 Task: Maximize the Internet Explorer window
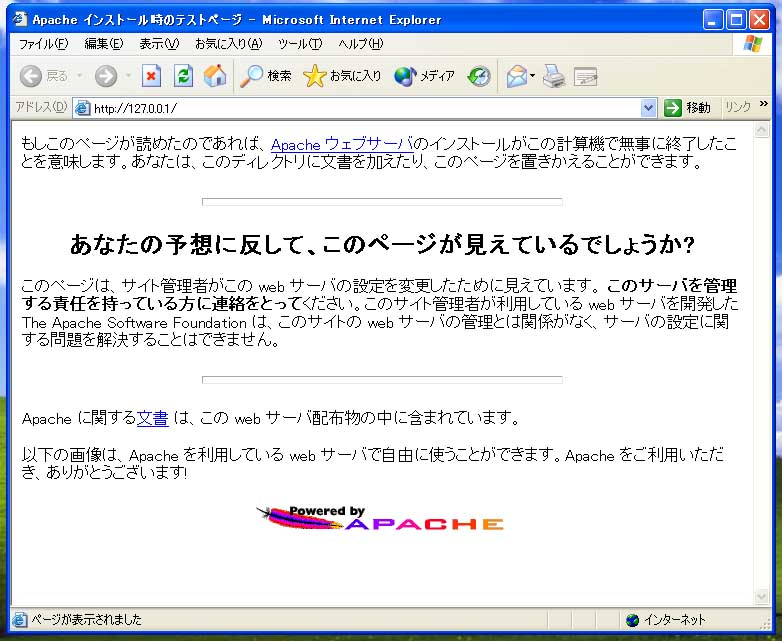click(x=737, y=20)
